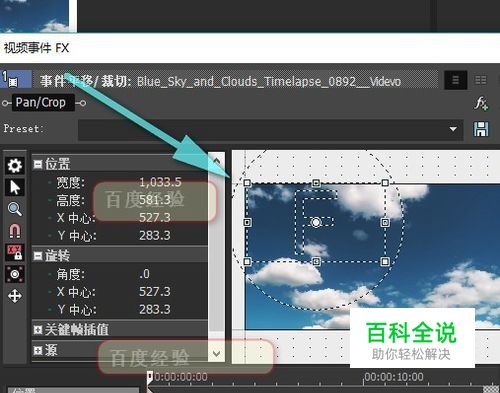Screen dimensions: 500x393
Task: Click the 高度 value 581.3
Action: (155, 200)
